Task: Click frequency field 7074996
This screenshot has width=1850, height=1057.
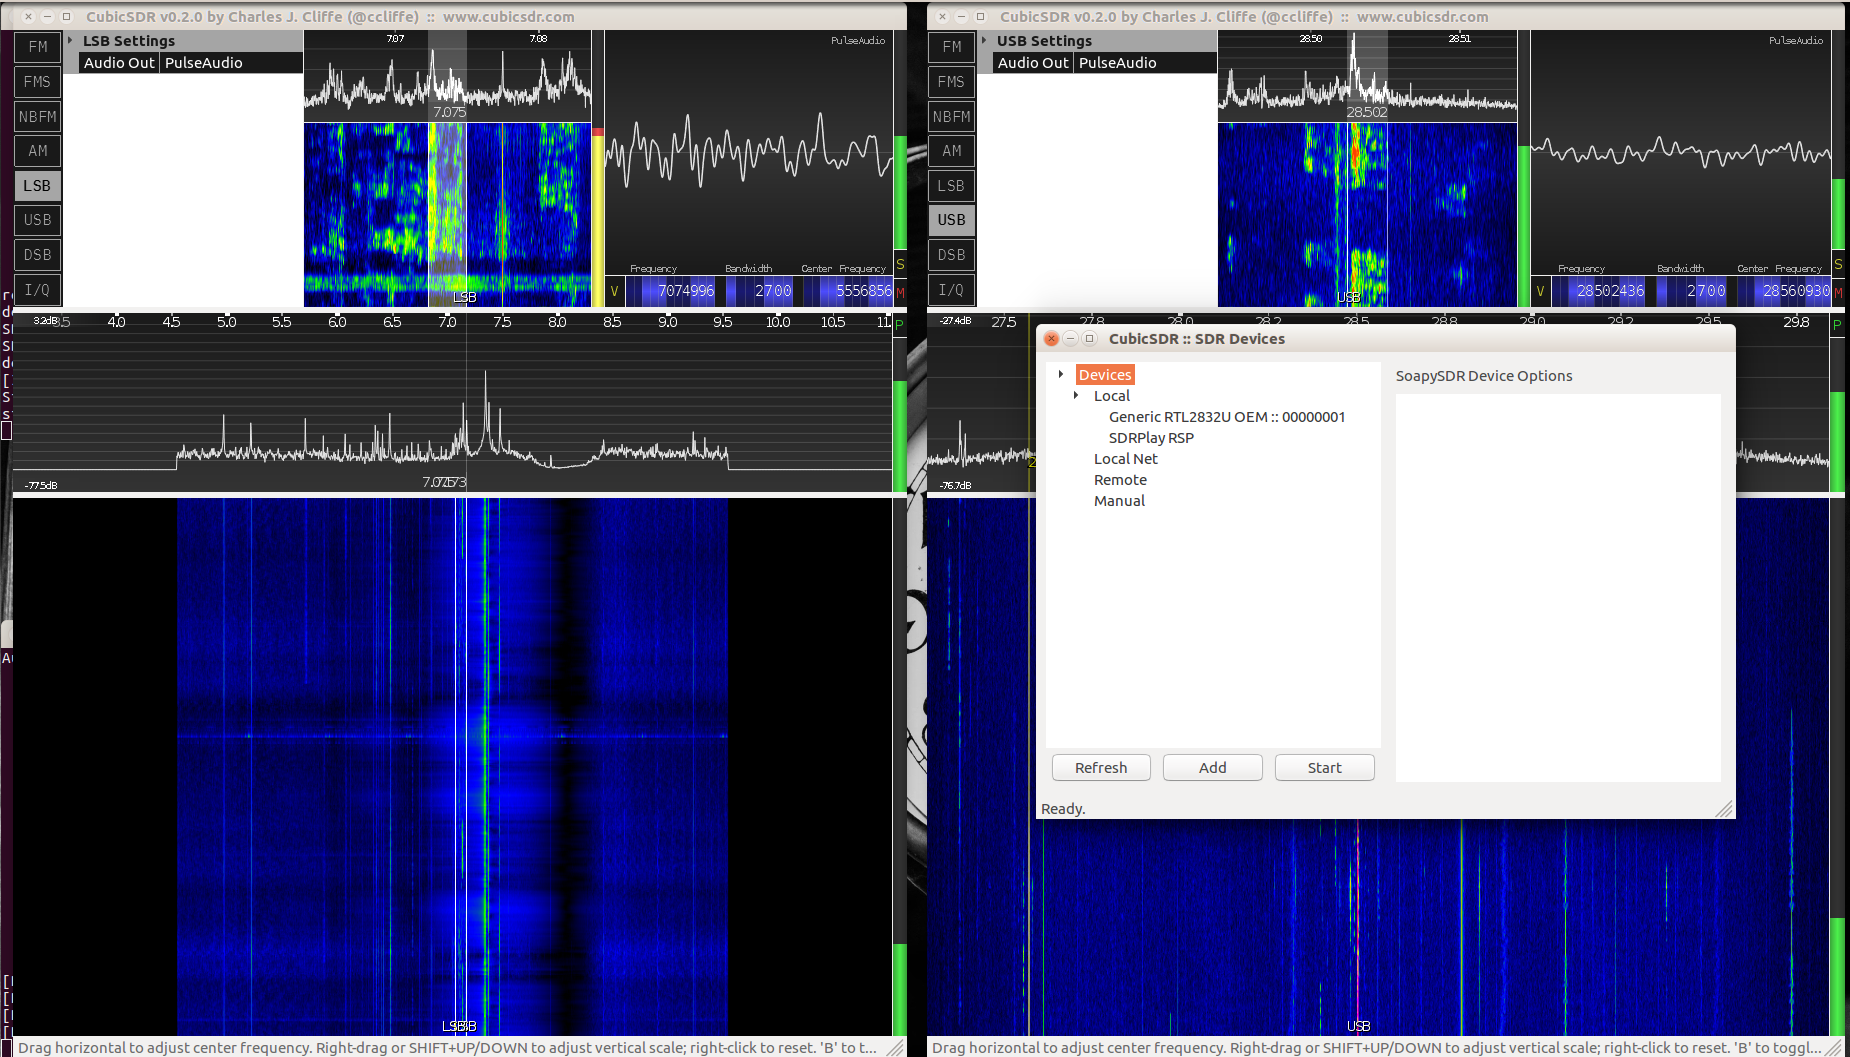Action: [x=671, y=291]
